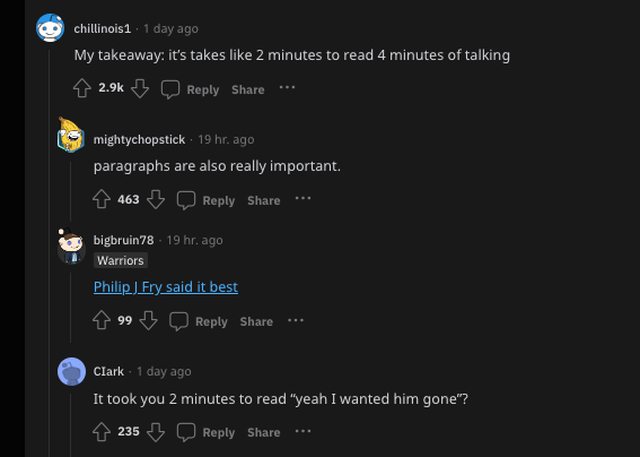Downvote mightychopstick's paragraphs comment
This screenshot has width=640, height=457.
click(x=155, y=200)
